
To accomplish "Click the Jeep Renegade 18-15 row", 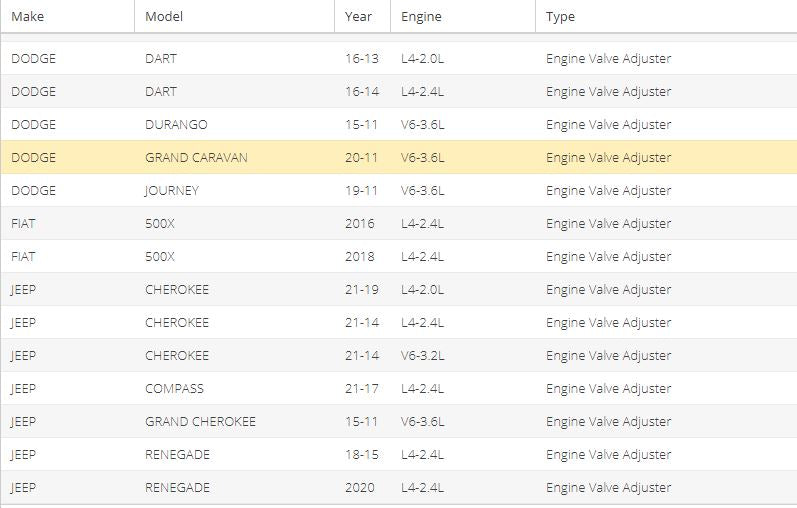I will [x=398, y=455].
